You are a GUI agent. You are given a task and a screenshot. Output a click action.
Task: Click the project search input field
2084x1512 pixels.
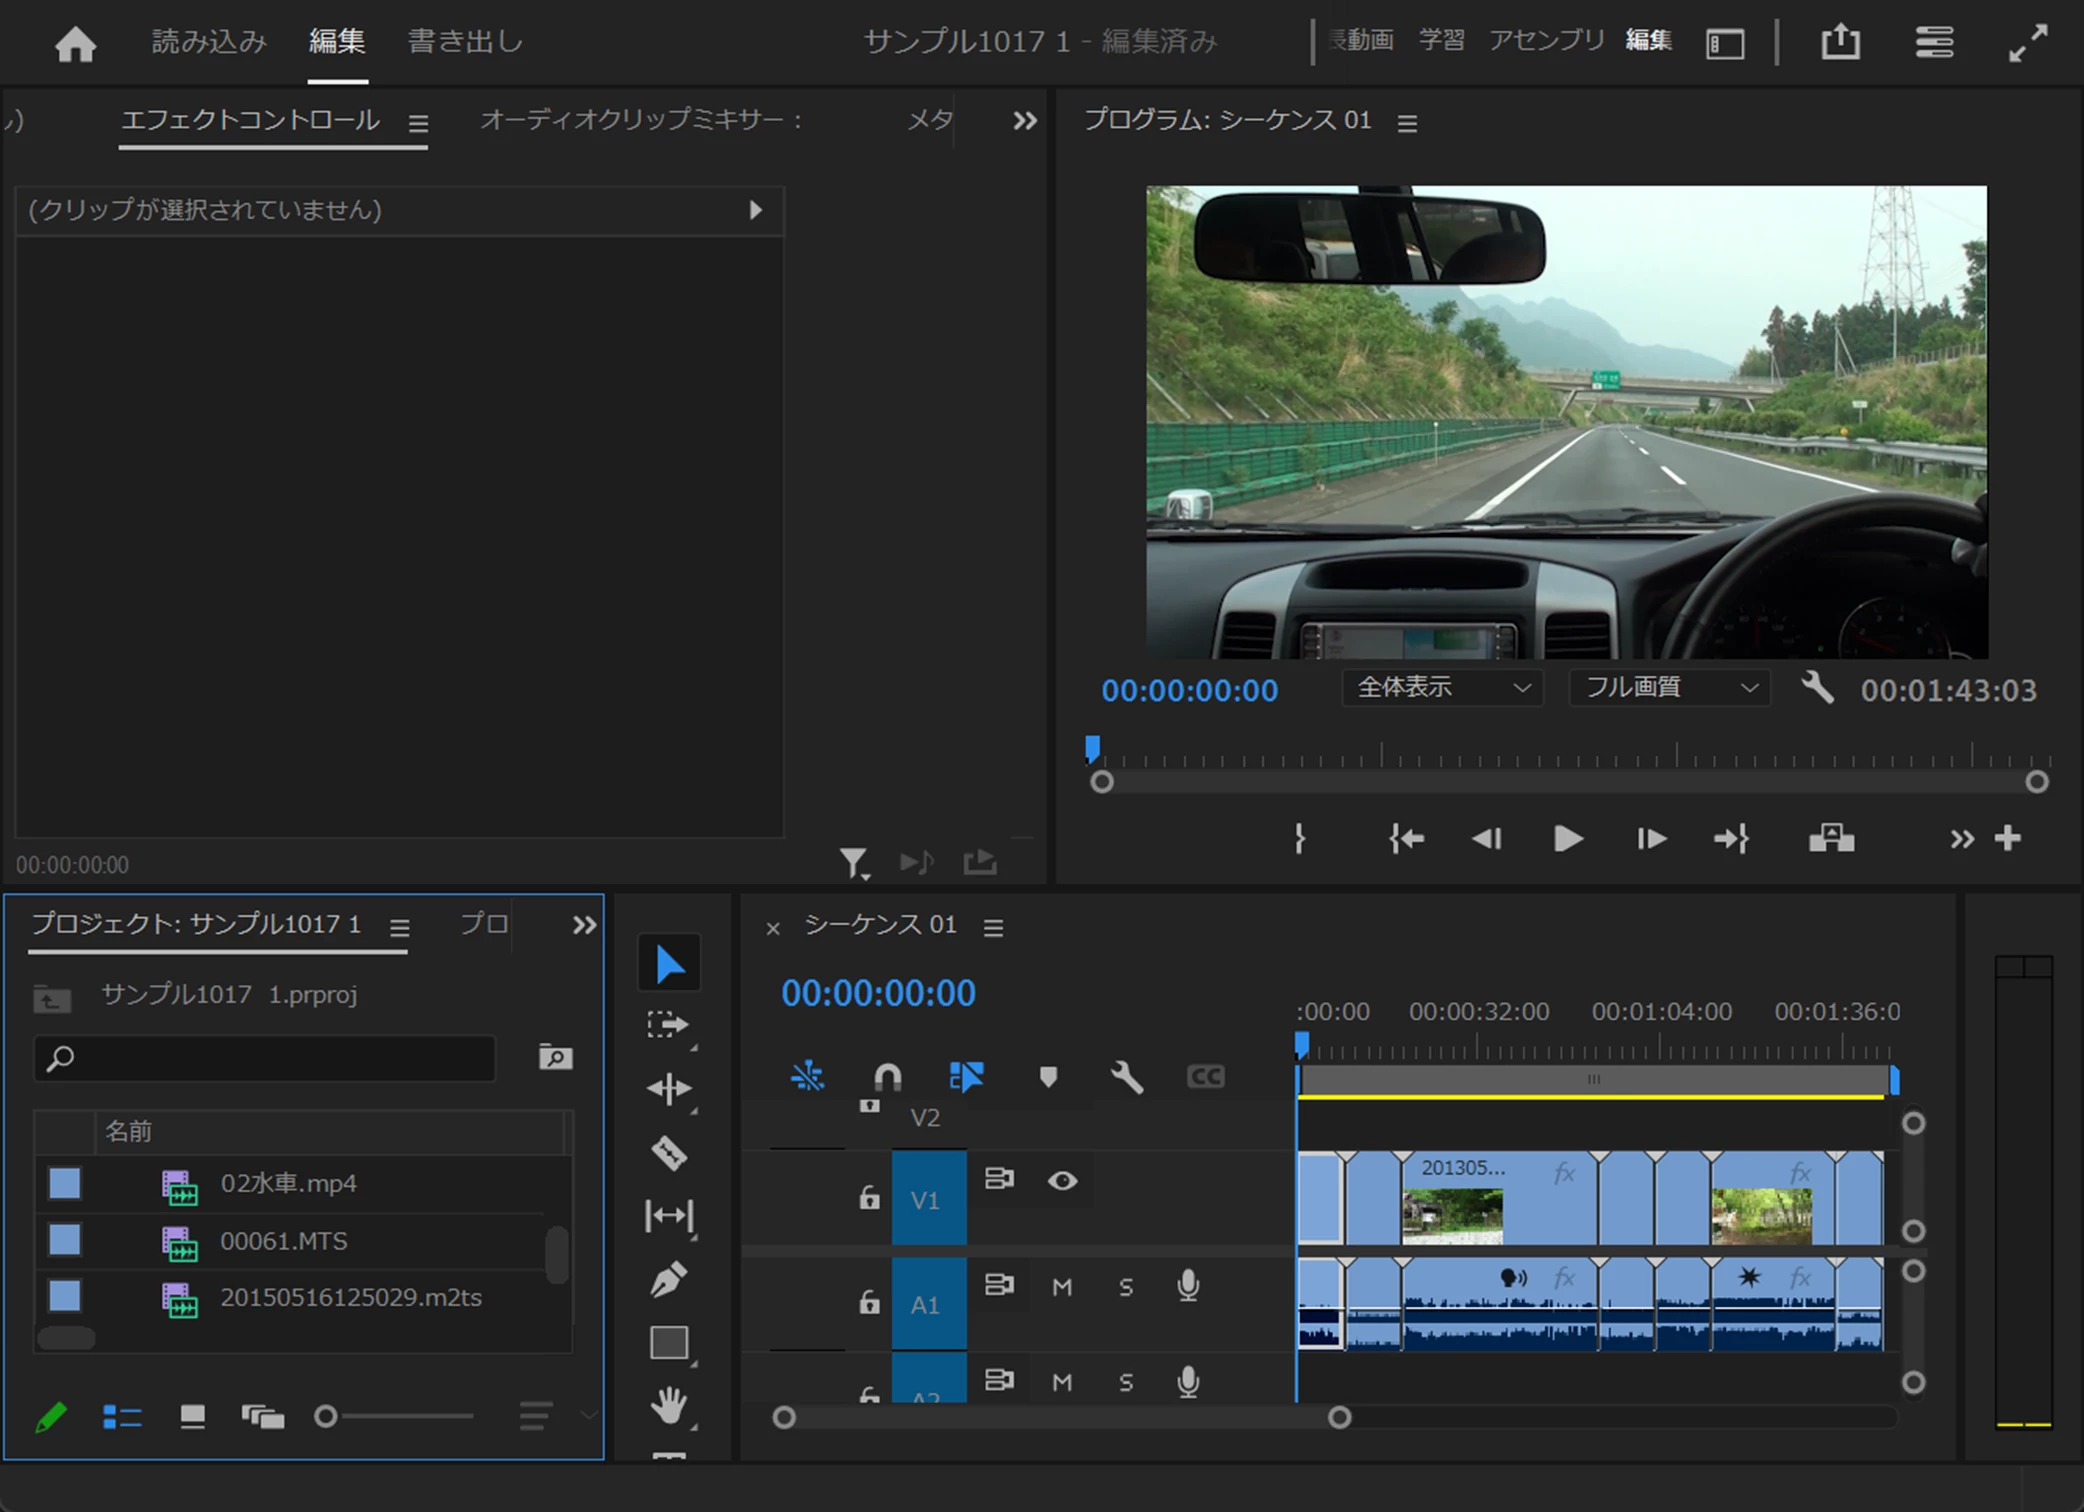pyautogui.click(x=265, y=1058)
